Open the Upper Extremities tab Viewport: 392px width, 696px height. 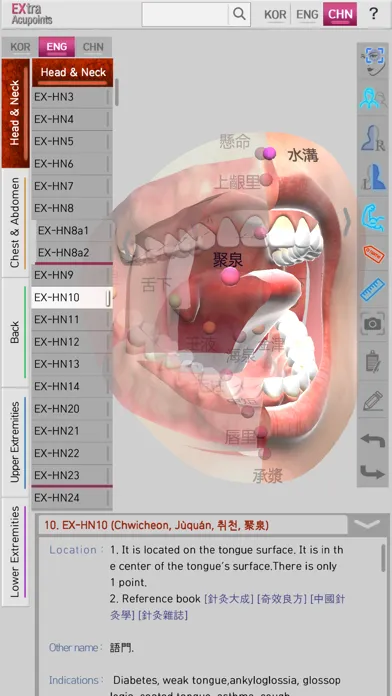coord(15,442)
